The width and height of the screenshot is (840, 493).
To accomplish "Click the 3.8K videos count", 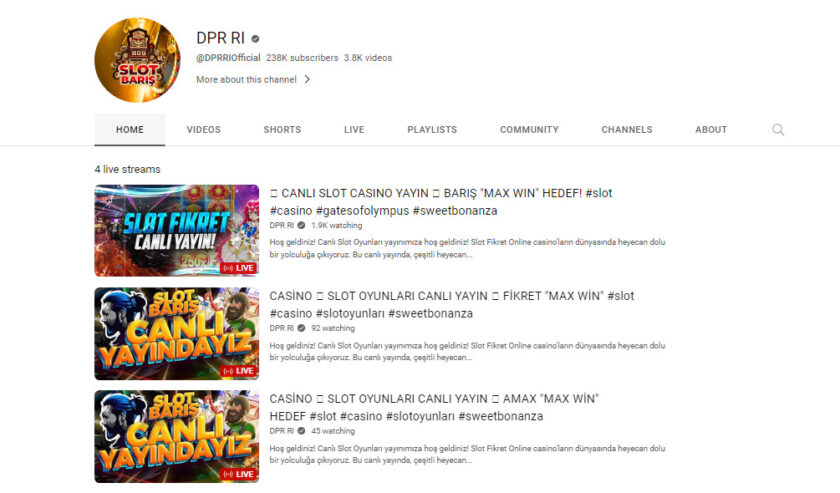I will click(368, 58).
